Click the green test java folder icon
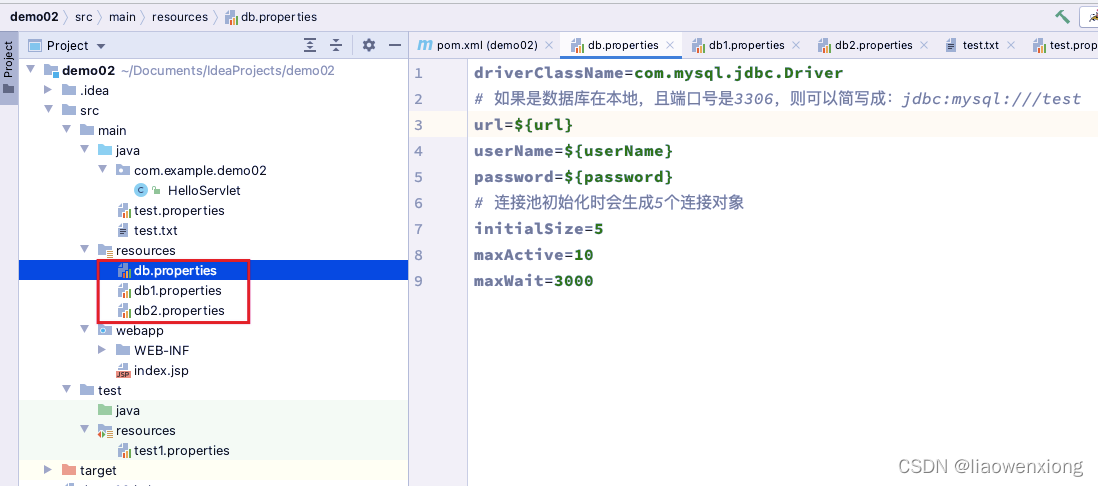Viewport: 1098px width, 486px height. point(105,410)
